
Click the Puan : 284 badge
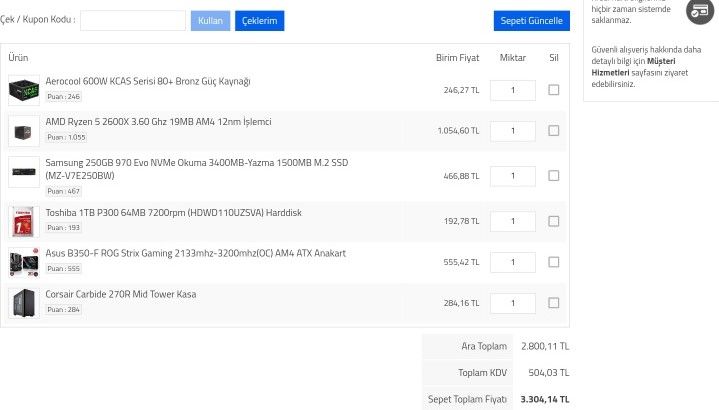coord(64,310)
